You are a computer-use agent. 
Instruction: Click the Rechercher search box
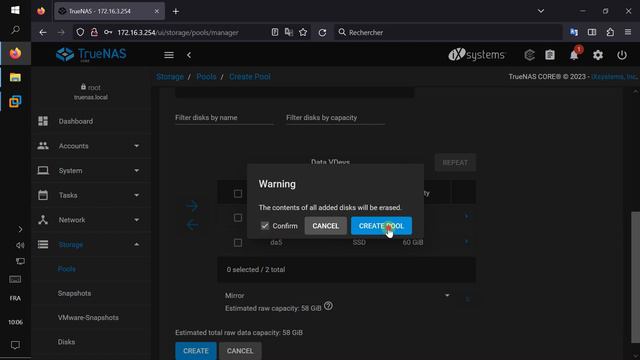tap(448, 32)
